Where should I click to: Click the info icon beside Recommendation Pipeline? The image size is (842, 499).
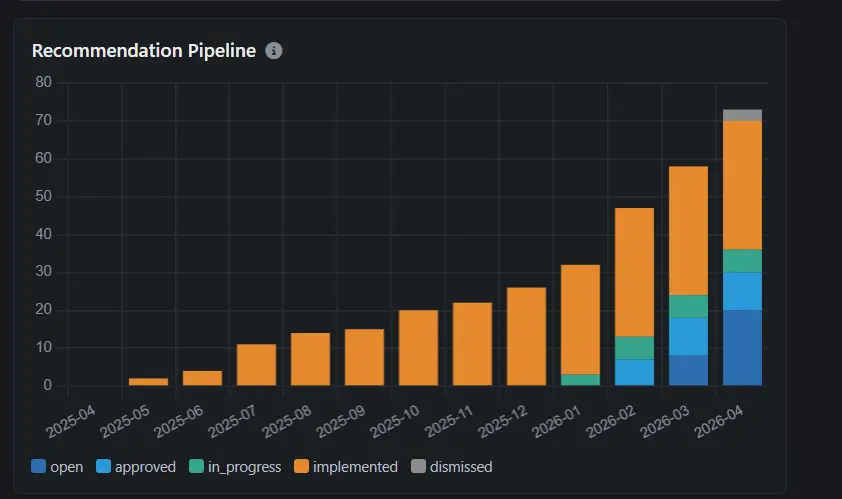(x=273, y=51)
